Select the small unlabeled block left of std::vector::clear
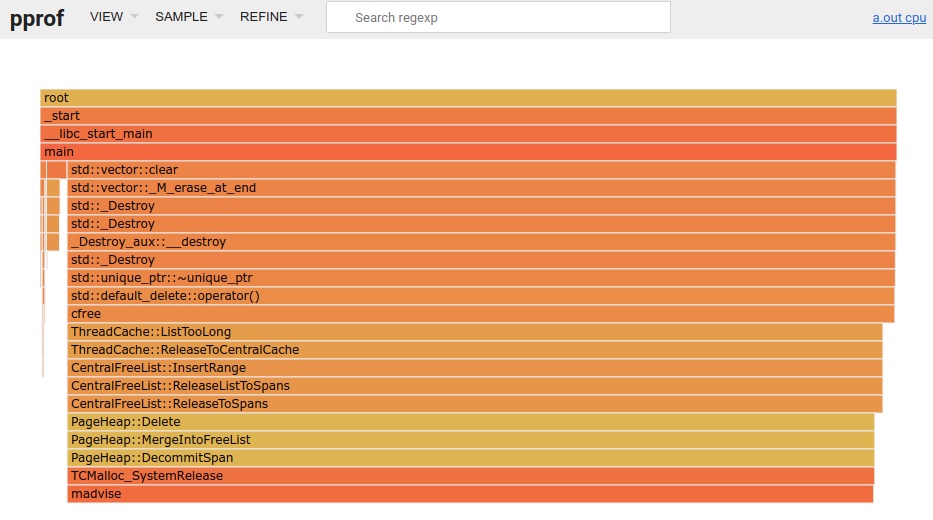 pyautogui.click(x=57, y=170)
